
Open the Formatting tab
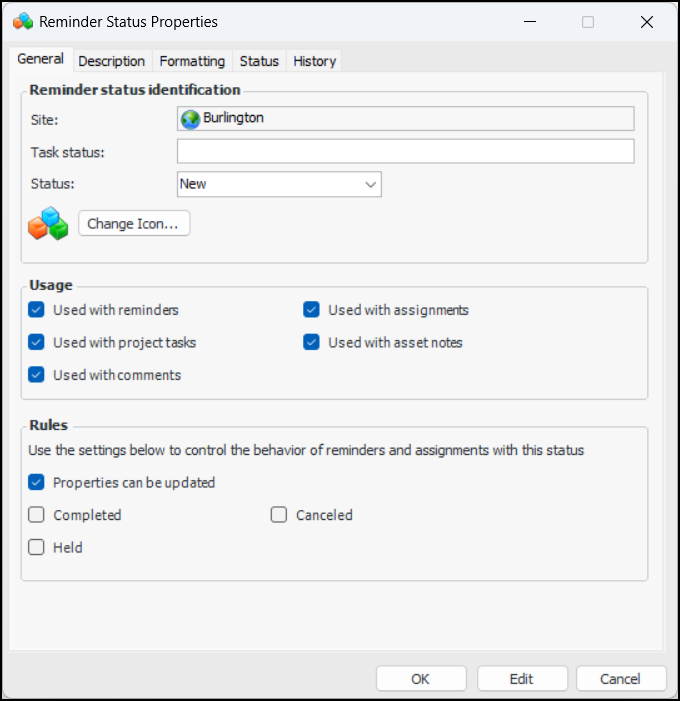[192, 61]
